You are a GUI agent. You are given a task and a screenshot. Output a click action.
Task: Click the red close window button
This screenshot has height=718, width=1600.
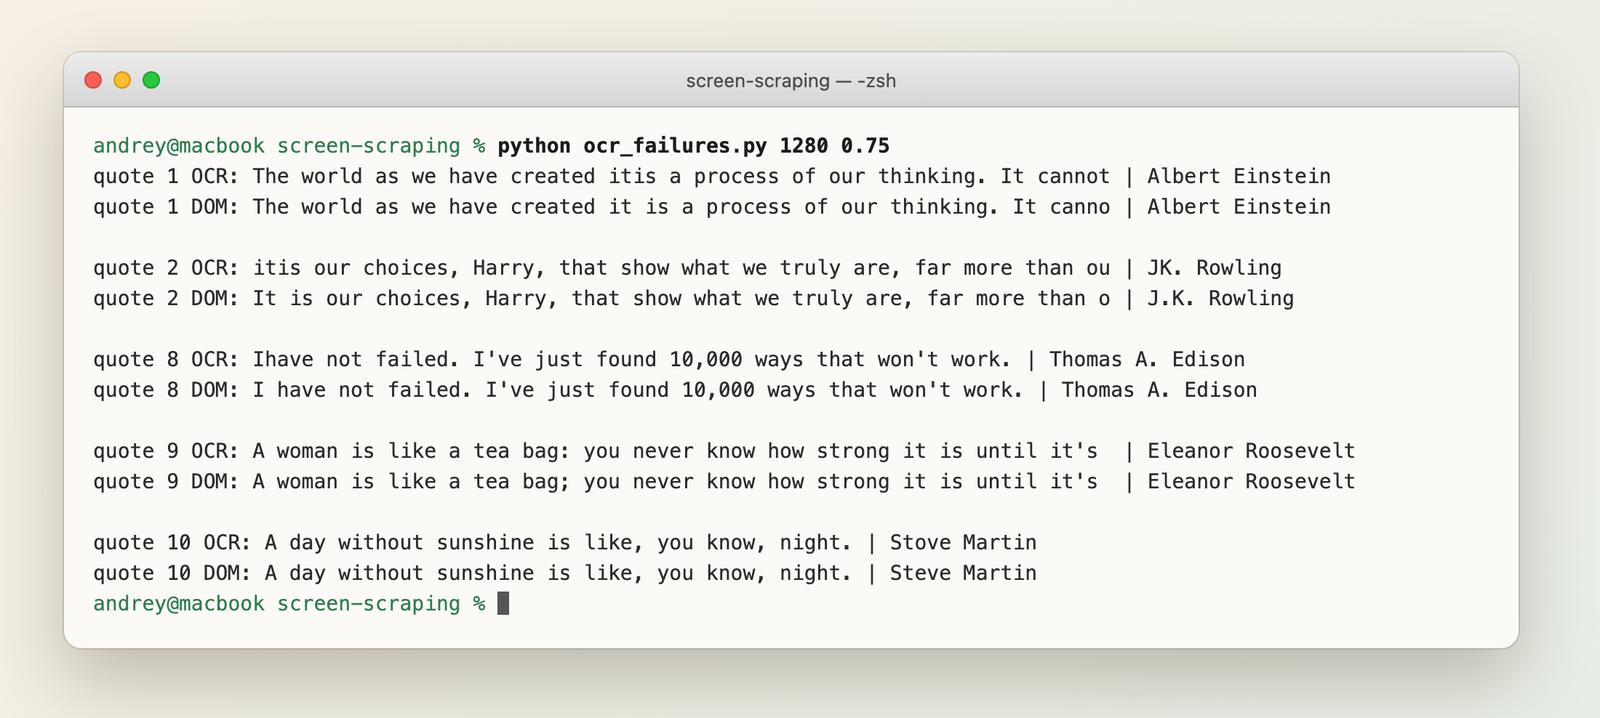pos(93,80)
